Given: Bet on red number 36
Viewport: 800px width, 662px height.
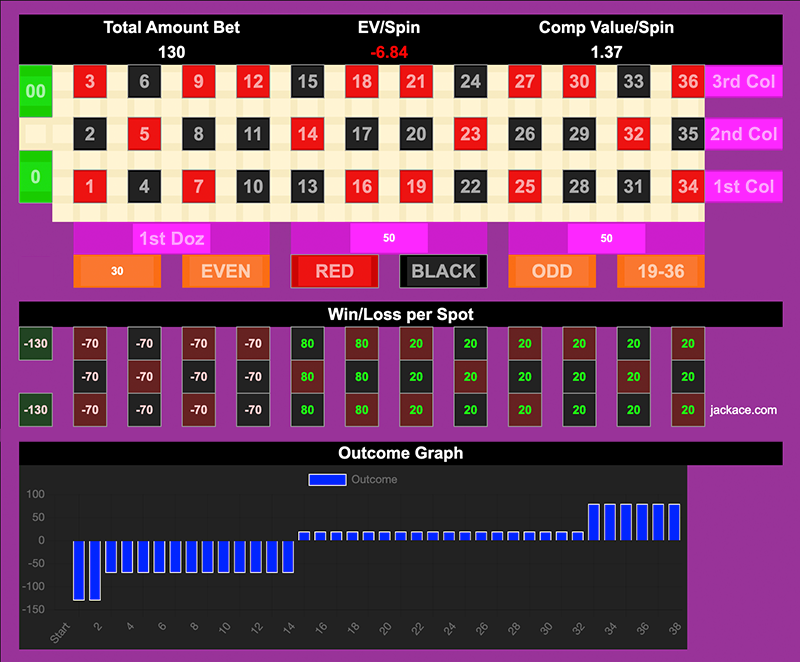Looking at the screenshot, I should (x=687, y=82).
